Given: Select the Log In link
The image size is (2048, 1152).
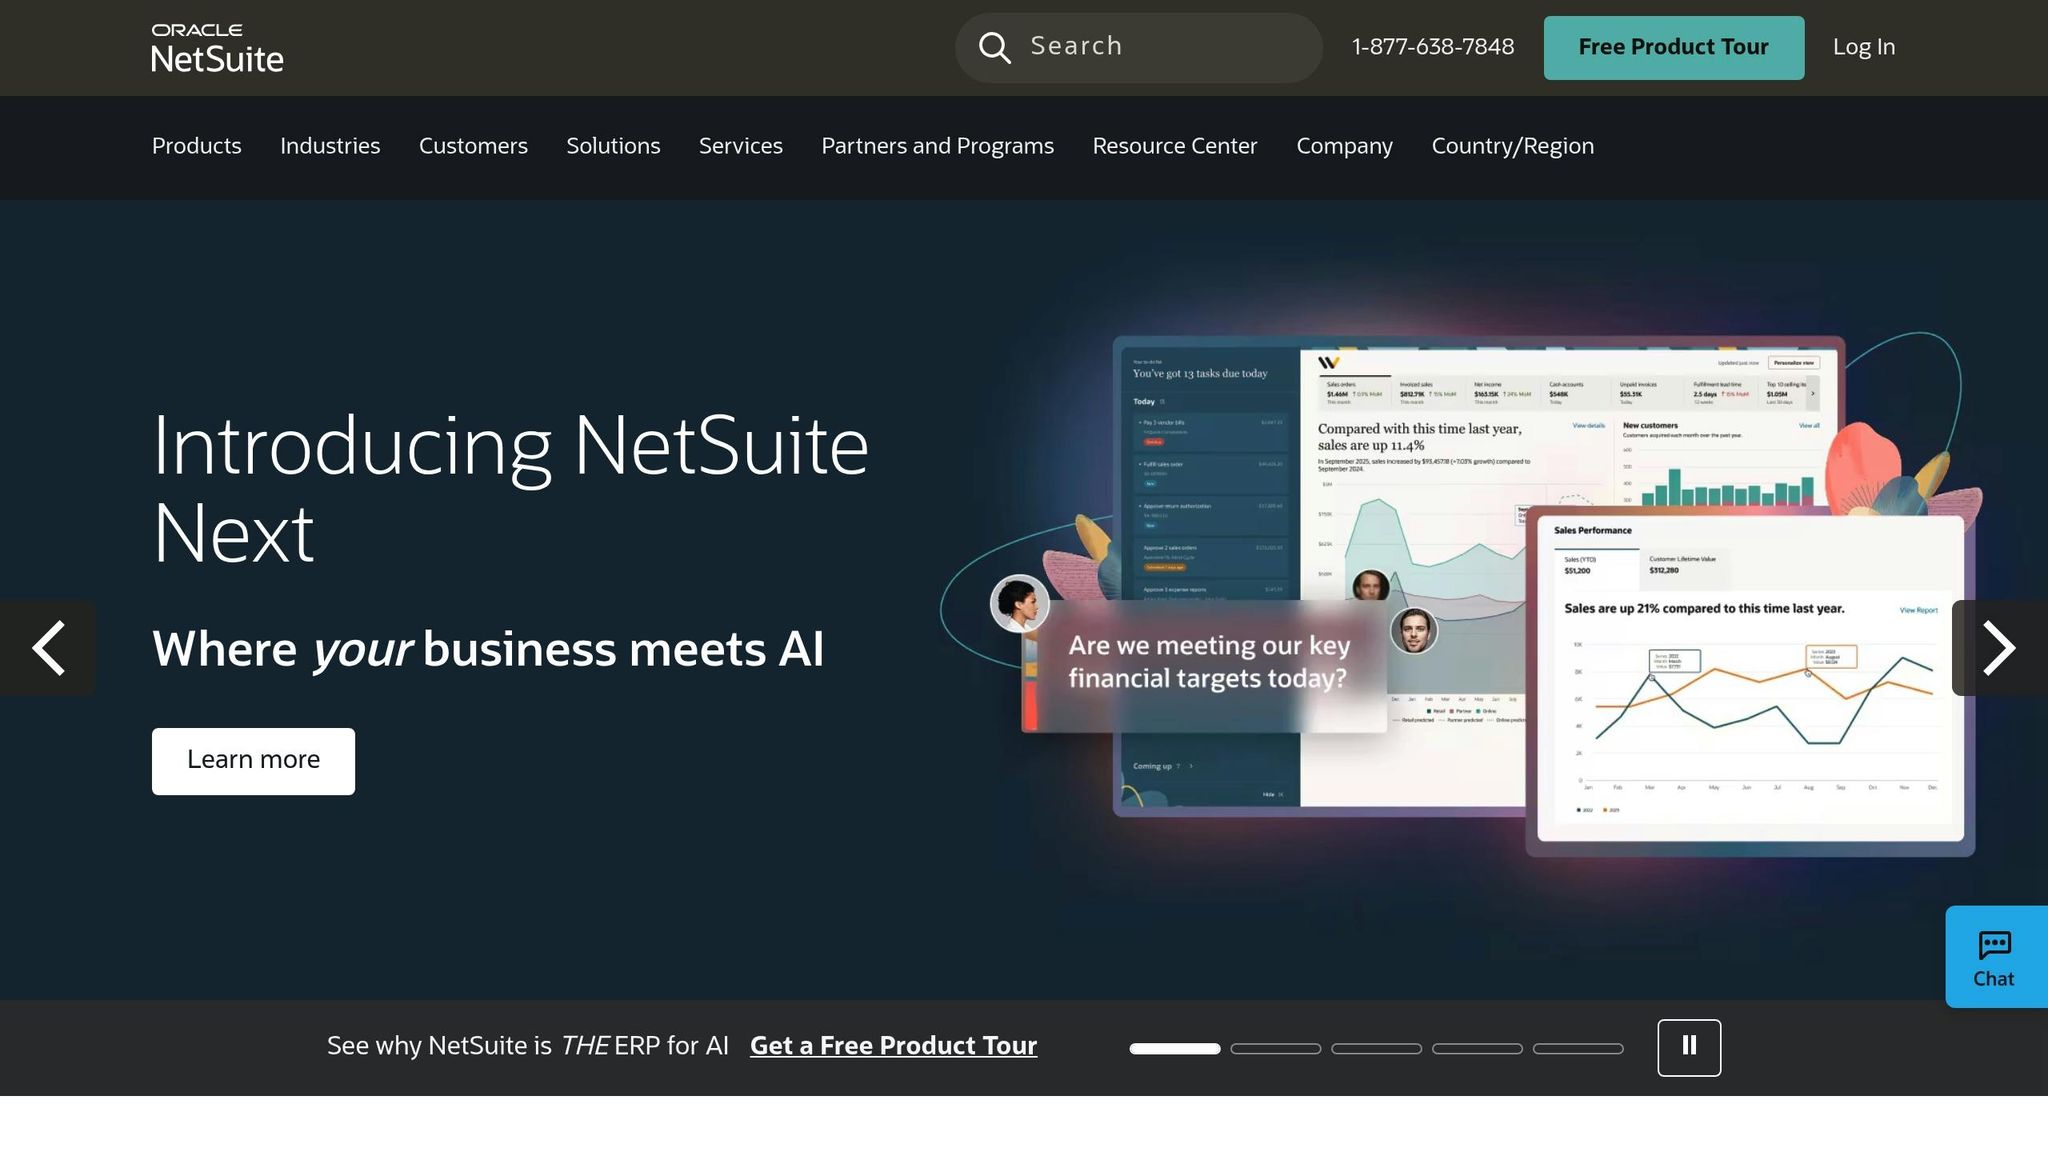Looking at the screenshot, I should 1863,47.
